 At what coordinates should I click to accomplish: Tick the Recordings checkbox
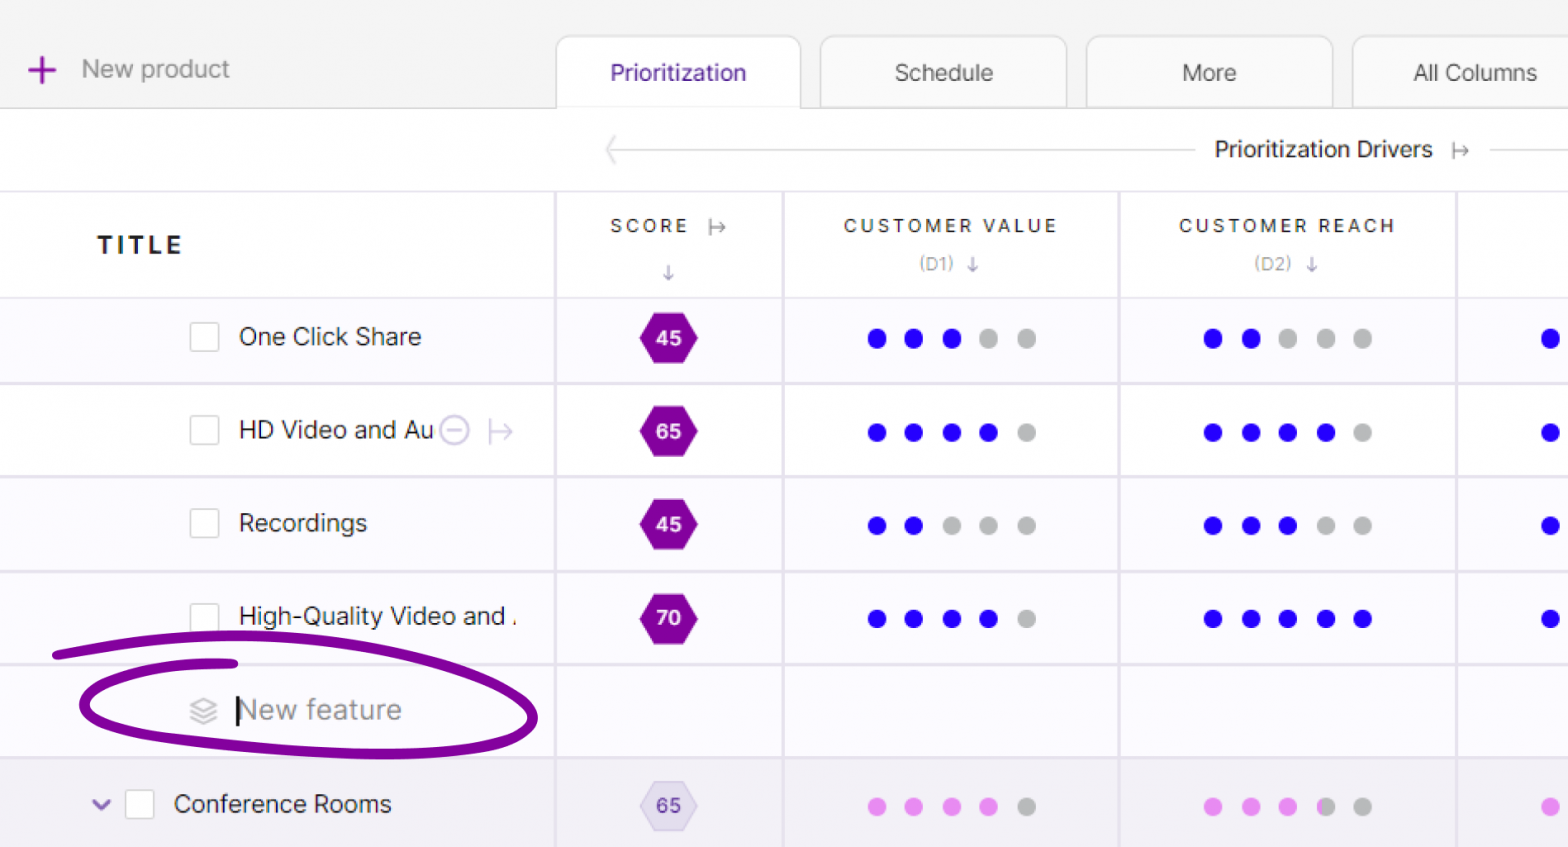point(205,523)
